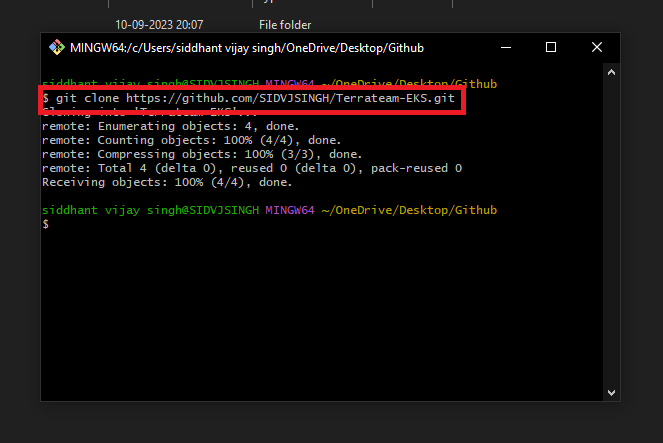
Task: Click the terminal scrollbar up arrow
Action: tap(611, 72)
